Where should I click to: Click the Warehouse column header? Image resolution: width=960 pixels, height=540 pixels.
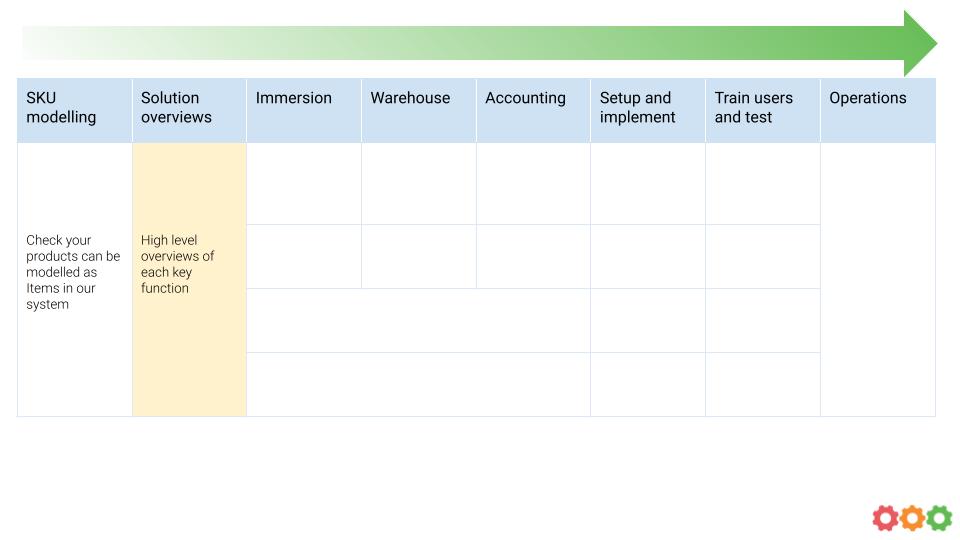419,111
